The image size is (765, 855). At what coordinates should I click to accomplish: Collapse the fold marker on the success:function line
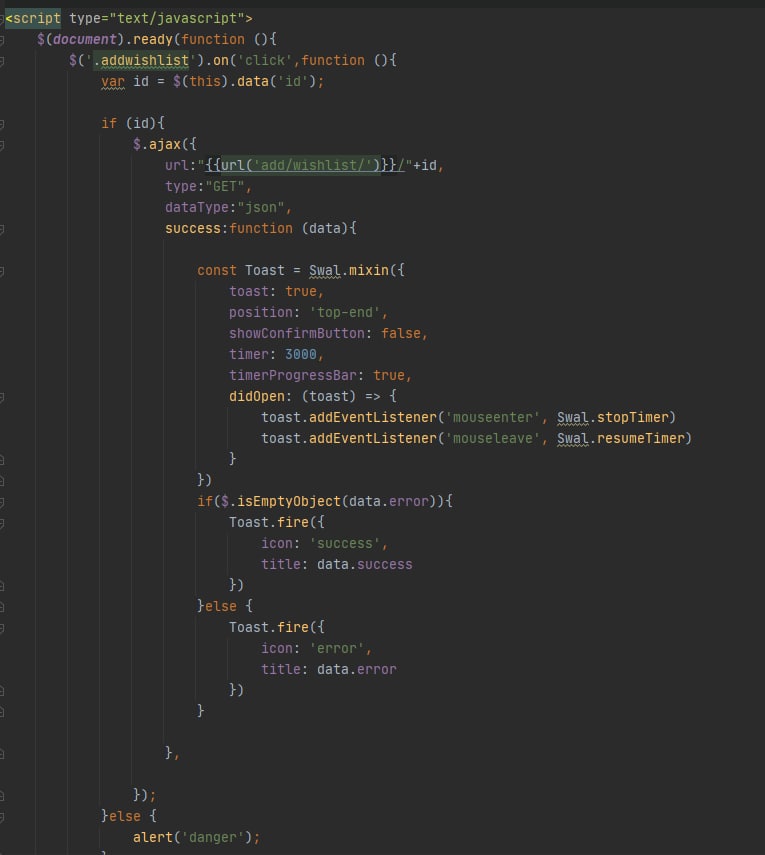coord(2,230)
